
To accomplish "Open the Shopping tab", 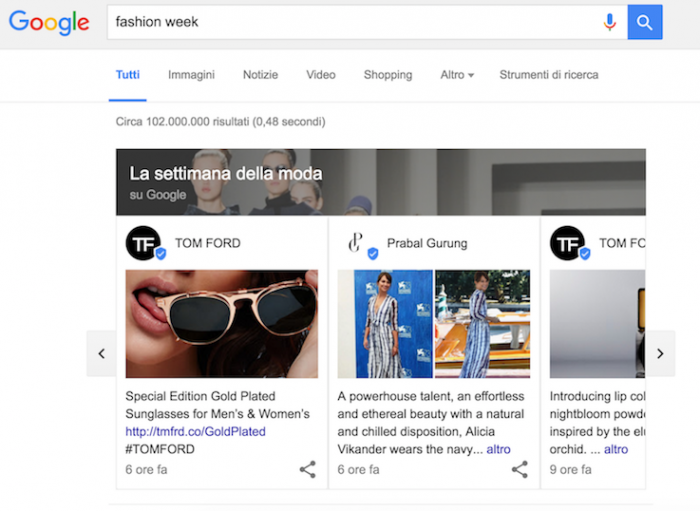I will point(388,75).
